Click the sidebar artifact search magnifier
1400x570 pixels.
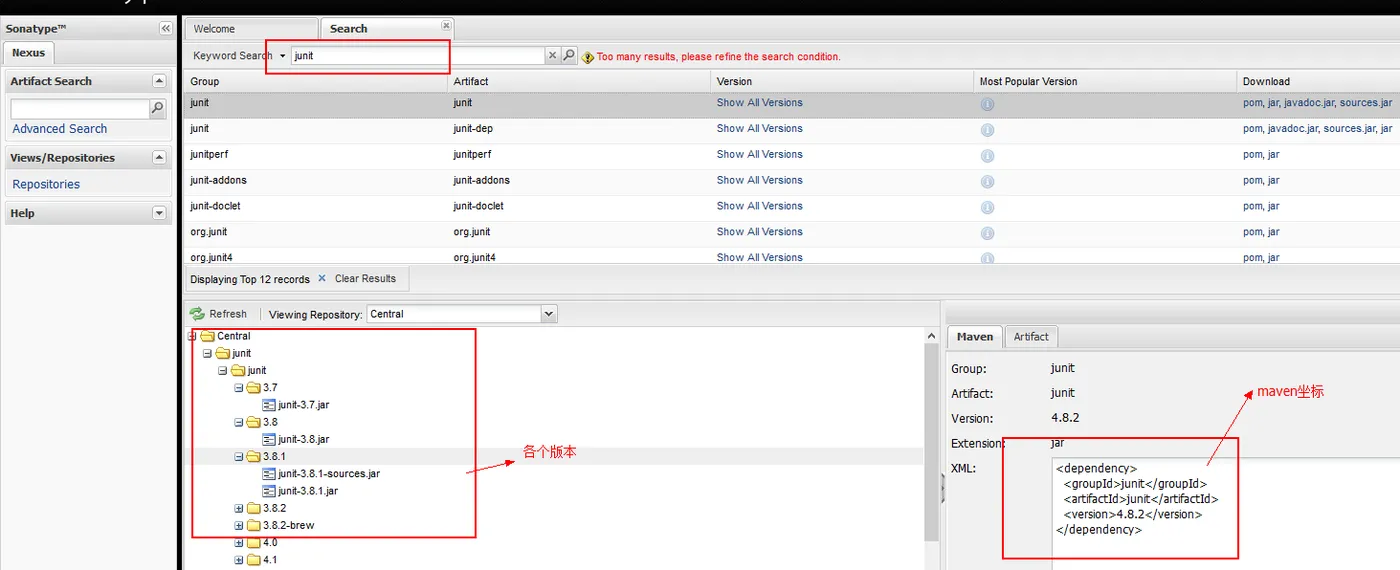pyautogui.click(x=157, y=108)
